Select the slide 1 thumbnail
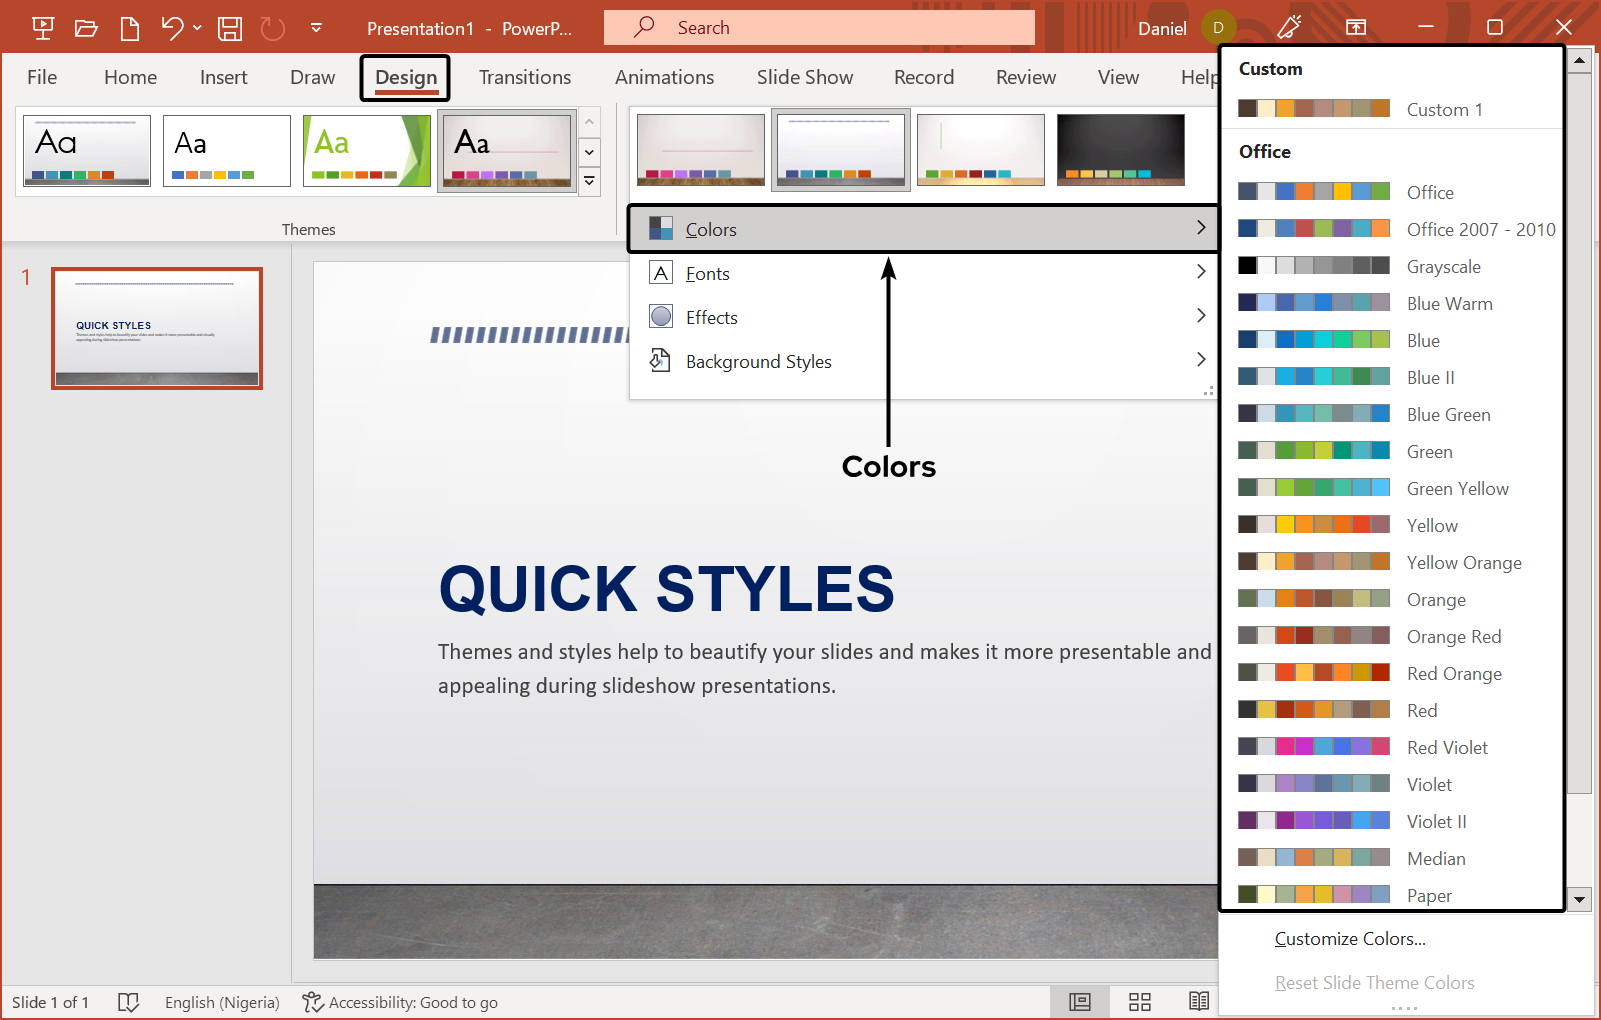This screenshot has width=1601, height=1020. pyautogui.click(x=156, y=327)
